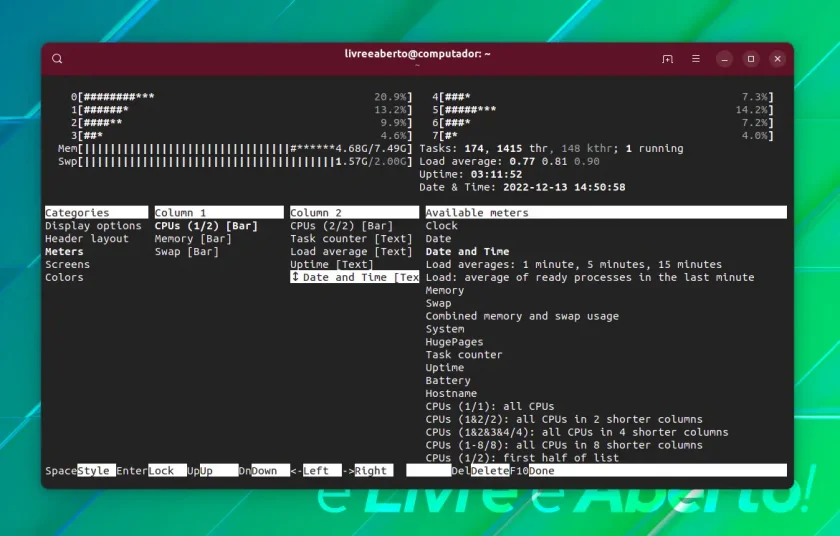The width and height of the screenshot is (840, 536).
Task: Choose System from Available meters
Action: 445,329
